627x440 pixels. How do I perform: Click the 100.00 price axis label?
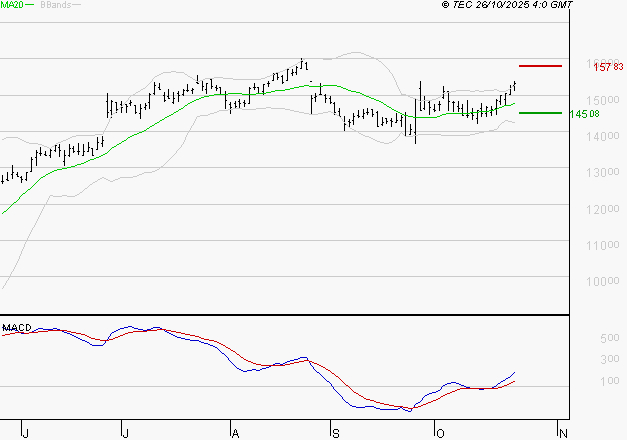[603, 282]
